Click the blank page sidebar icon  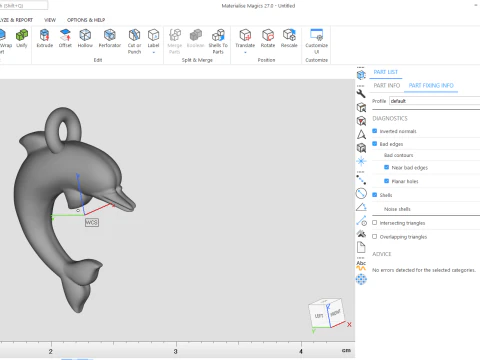[x=361, y=247]
